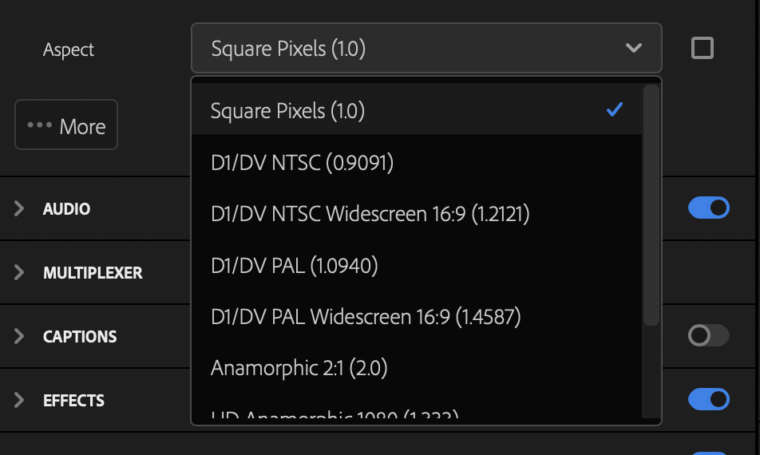Screen dimensions: 760x455
Task: Enable the Captions toggle switch
Action: pyautogui.click(x=709, y=335)
